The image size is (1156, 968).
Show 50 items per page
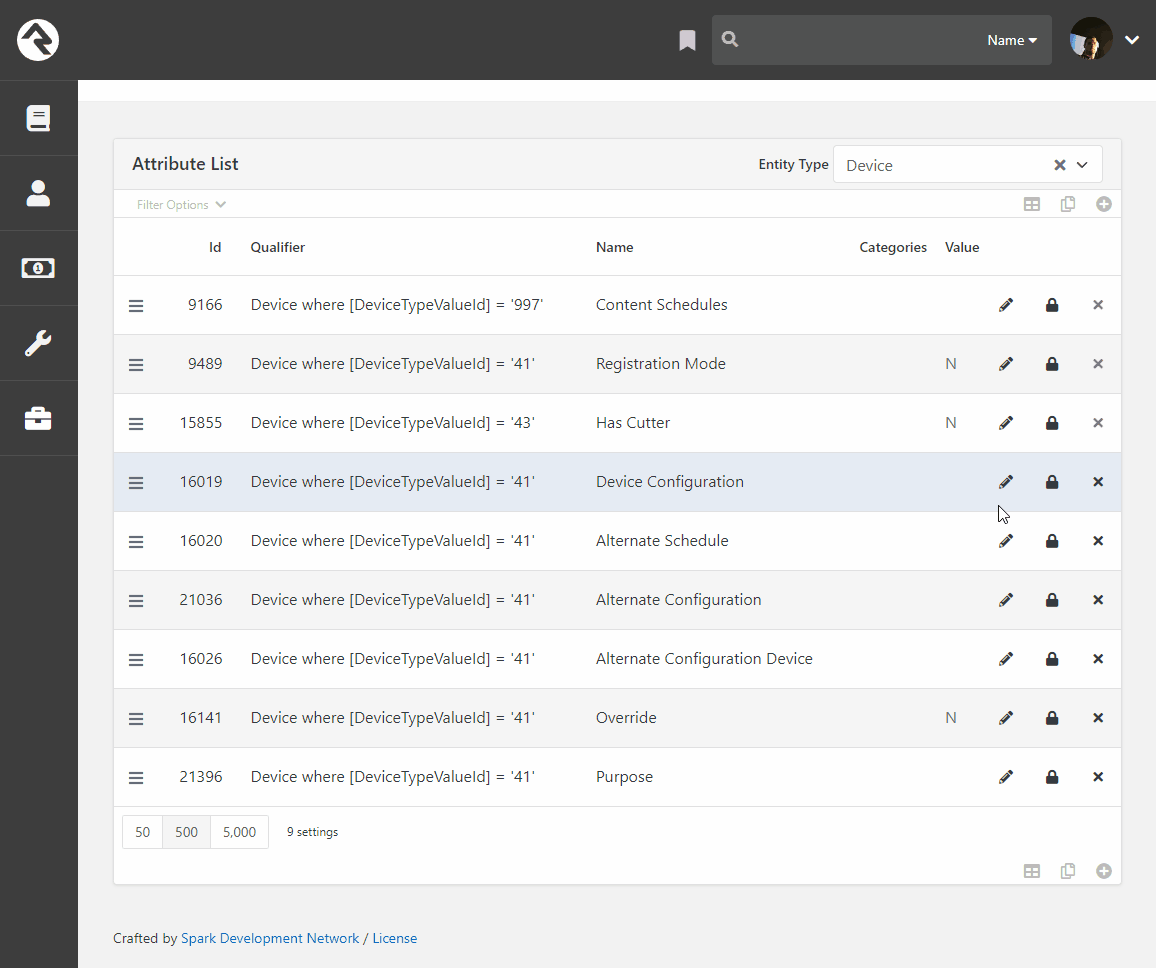(x=142, y=832)
